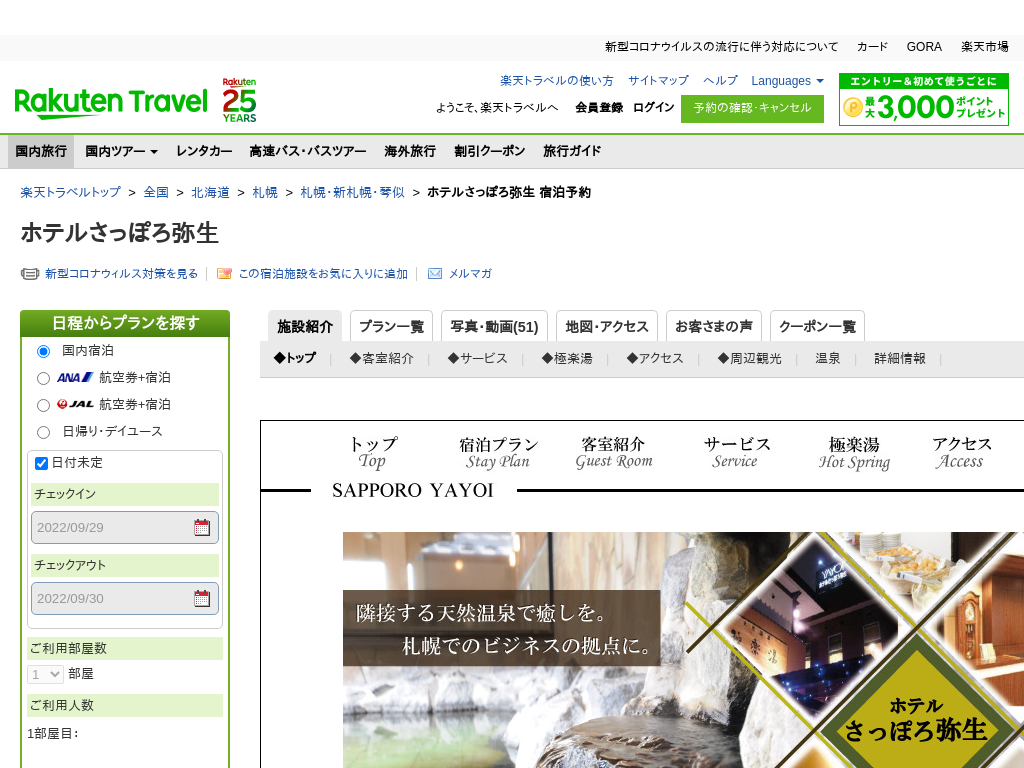Uncheck the 日付未定 checkbox
The height and width of the screenshot is (768, 1024).
(x=41, y=463)
